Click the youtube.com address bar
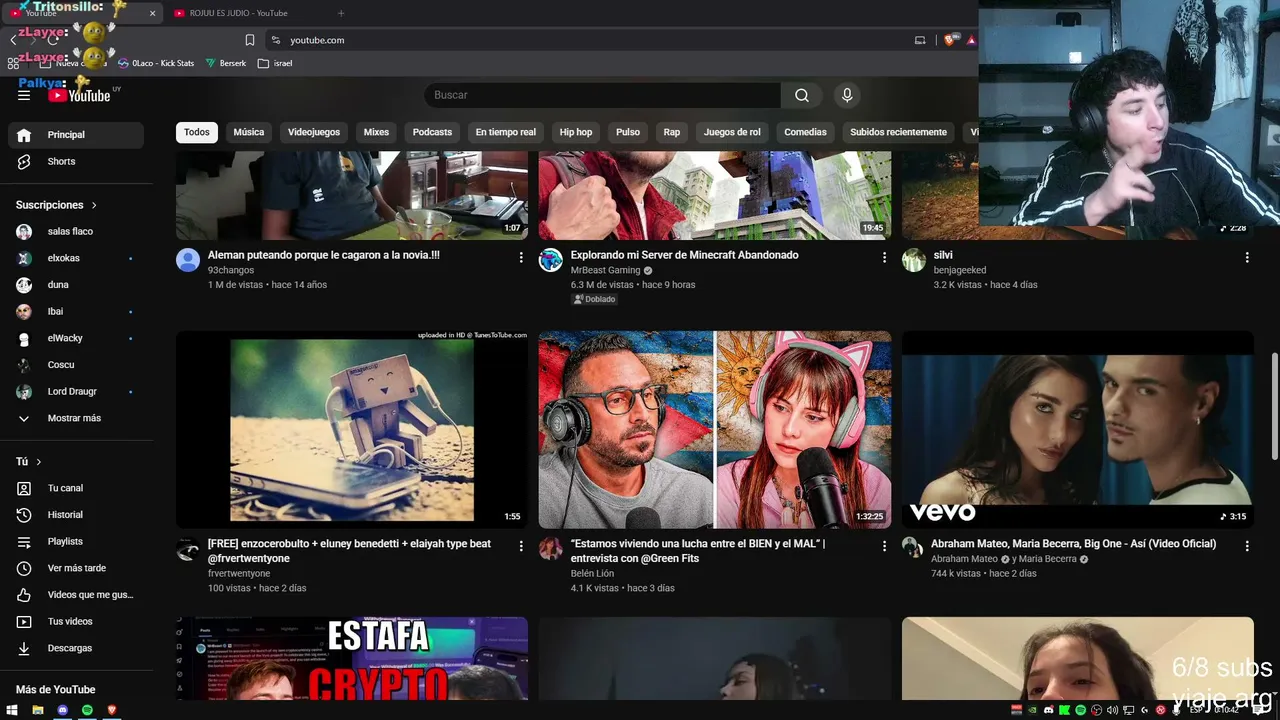 [590, 40]
